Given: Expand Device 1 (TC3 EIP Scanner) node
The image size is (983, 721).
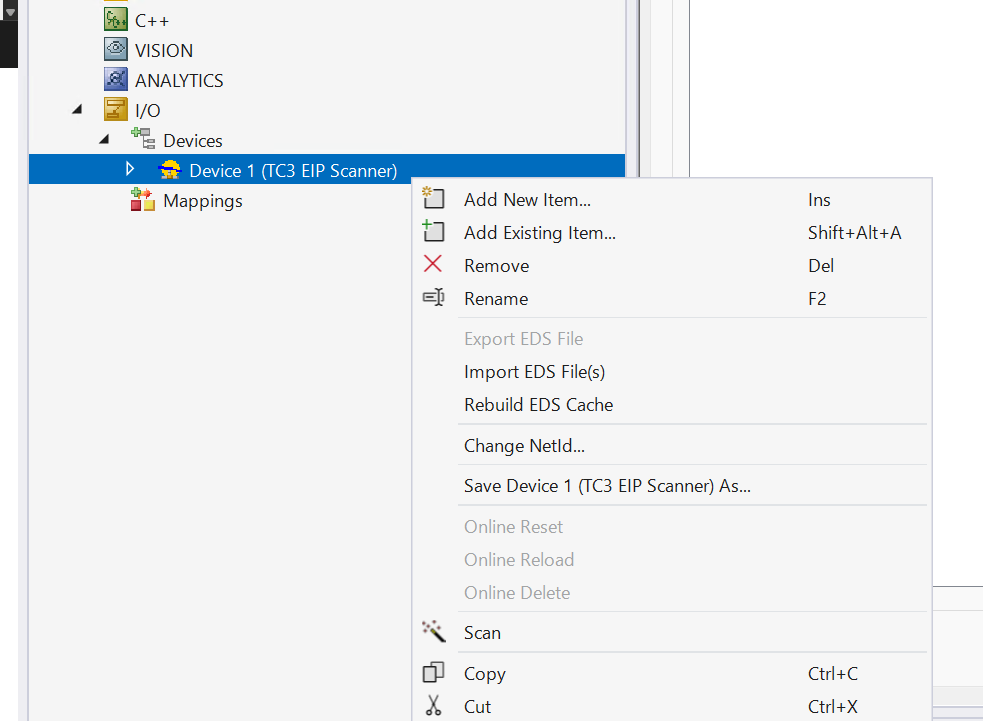Looking at the screenshot, I should tap(130, 170).
